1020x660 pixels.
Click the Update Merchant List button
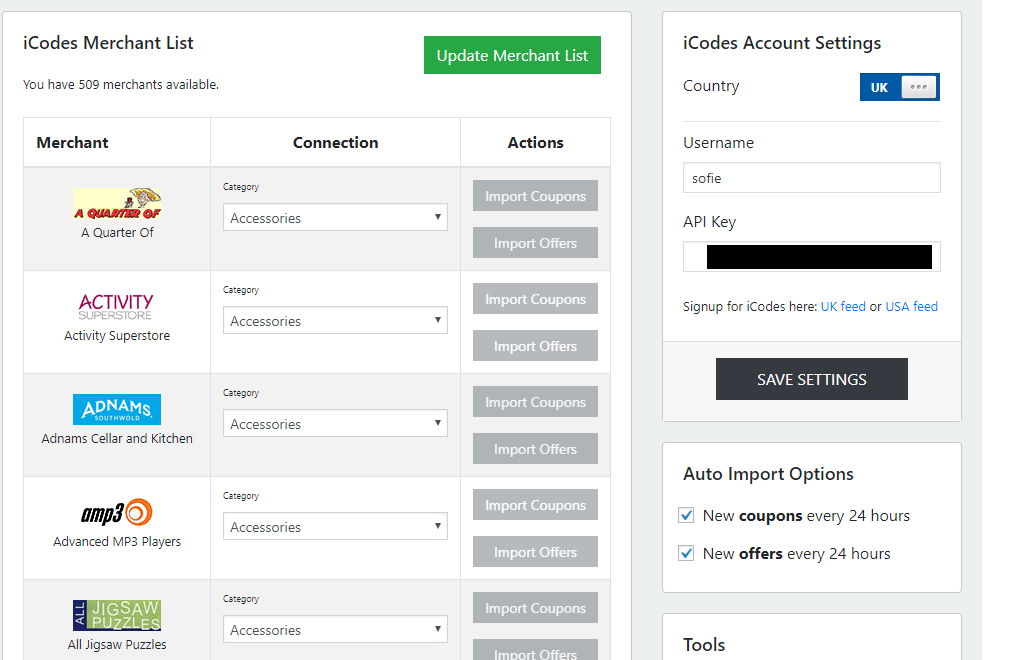point(513,55)
